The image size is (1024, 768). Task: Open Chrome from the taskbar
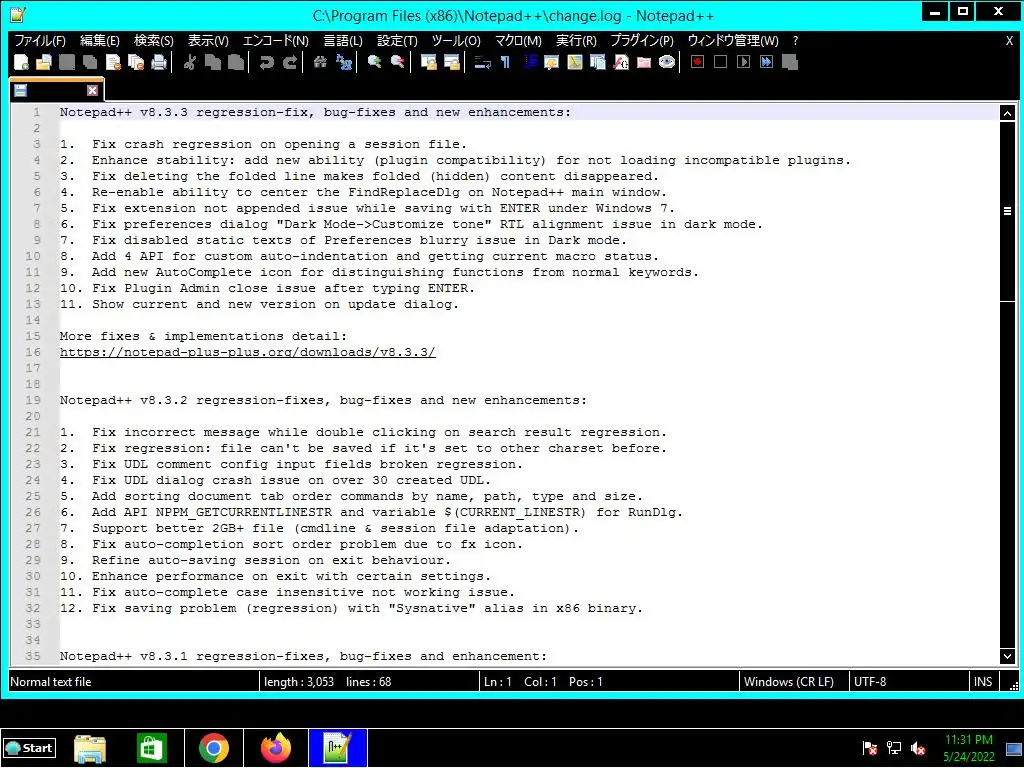[x=214, y=748]
